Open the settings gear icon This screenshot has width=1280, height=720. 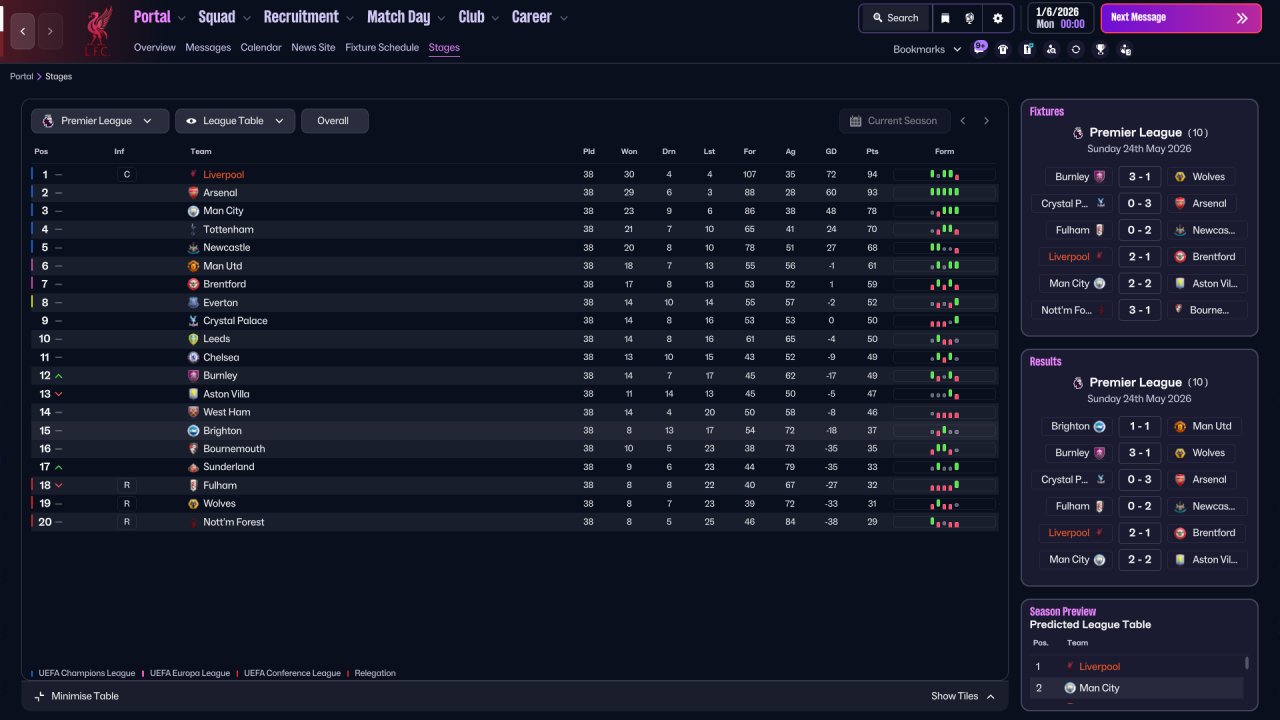(x=997, y=18)
